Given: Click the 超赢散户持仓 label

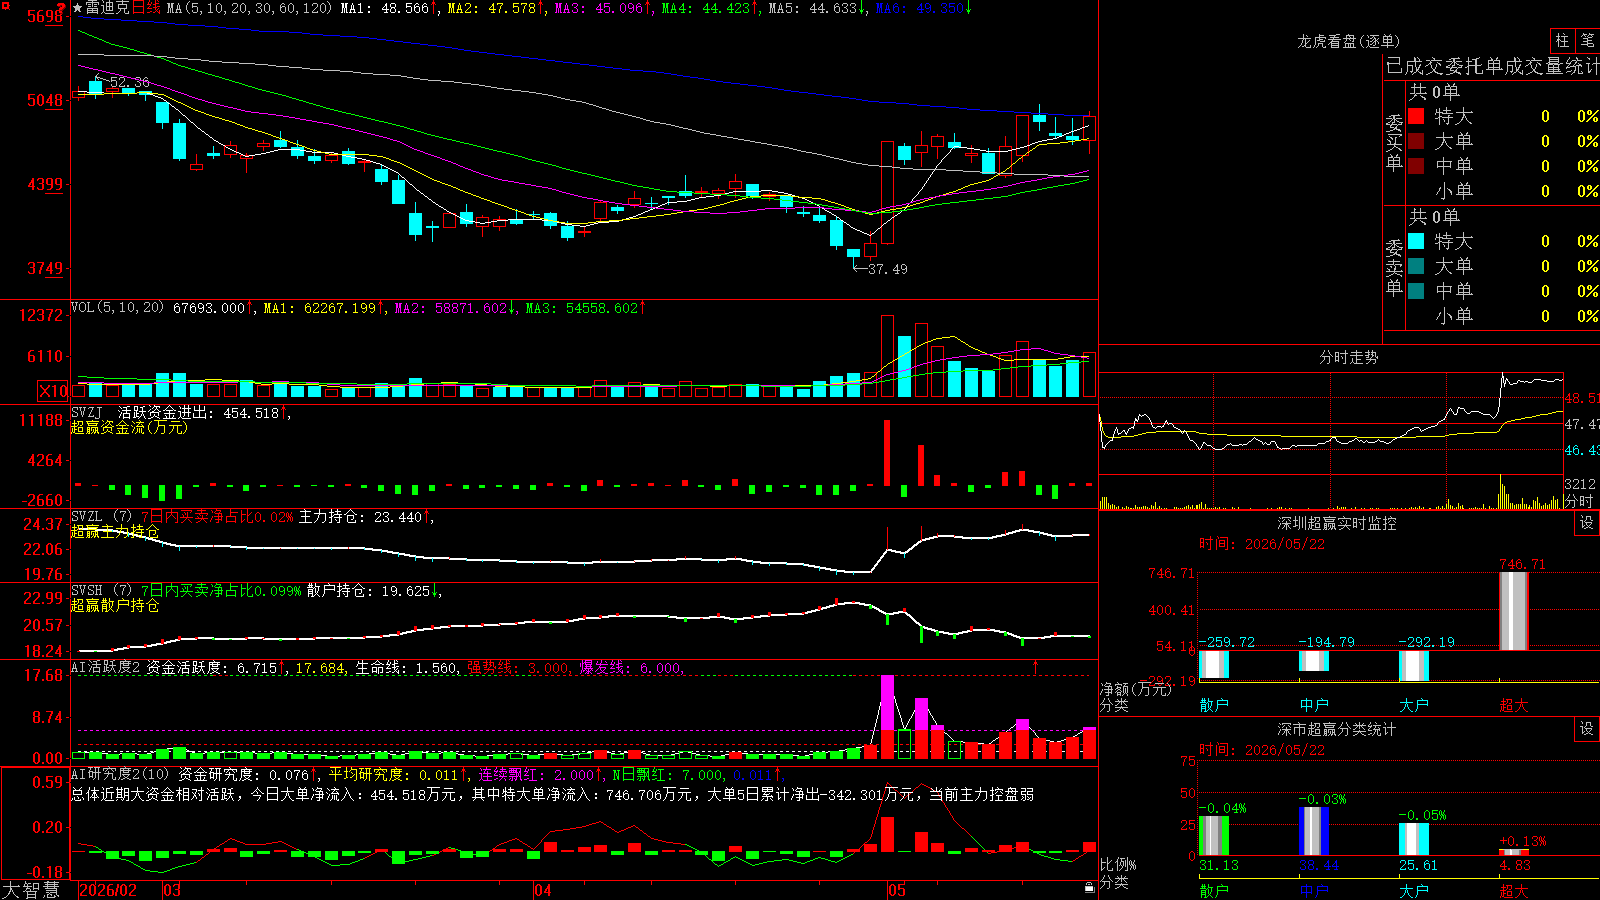Looking at the screenshot, I should point(115,605).
